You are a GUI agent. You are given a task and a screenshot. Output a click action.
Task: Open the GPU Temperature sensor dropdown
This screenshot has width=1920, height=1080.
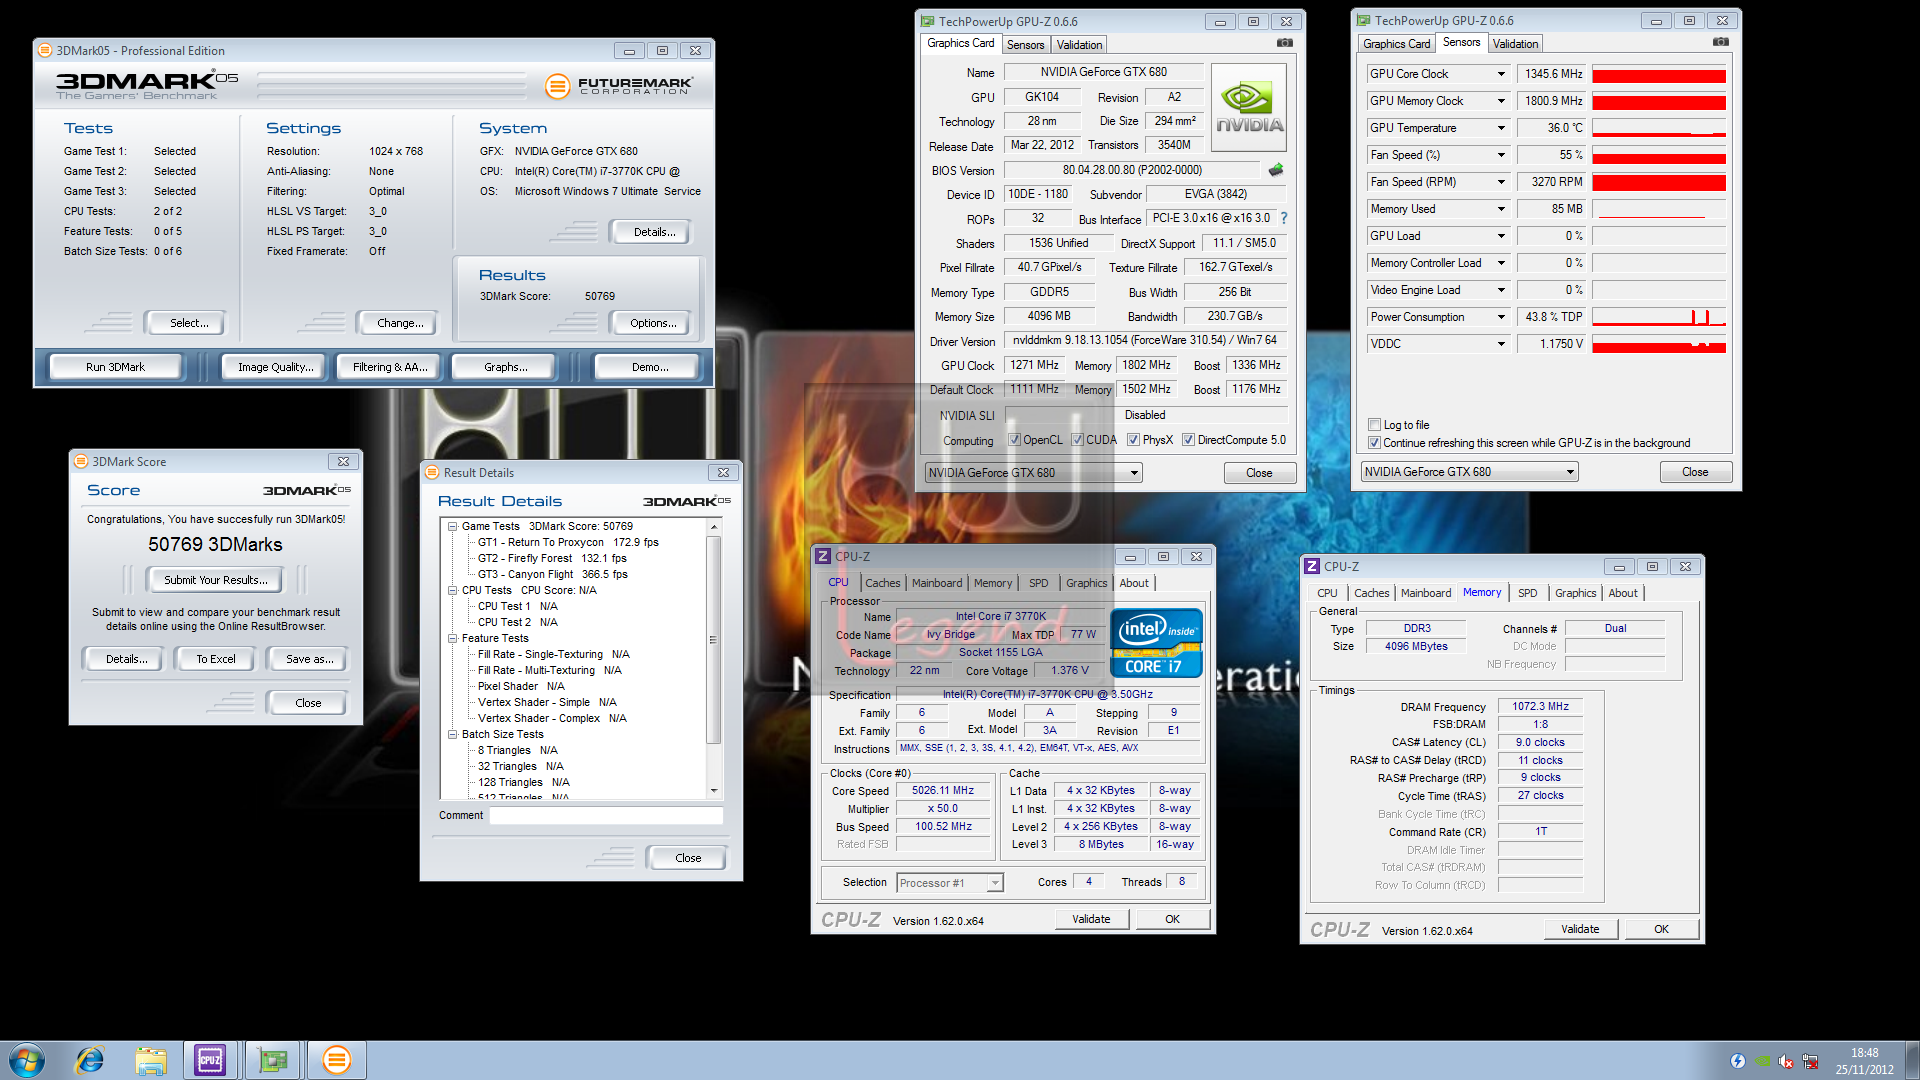[1501, 128]
